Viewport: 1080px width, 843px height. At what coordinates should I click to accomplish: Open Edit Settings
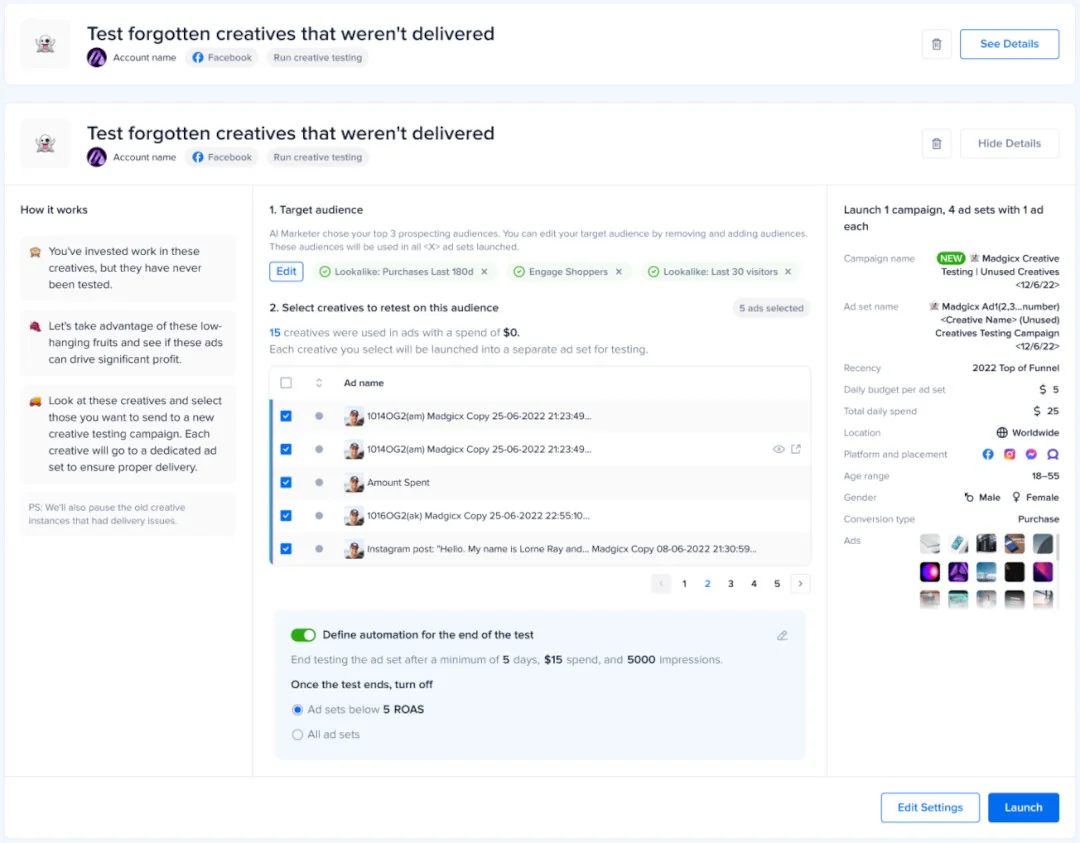930,807
